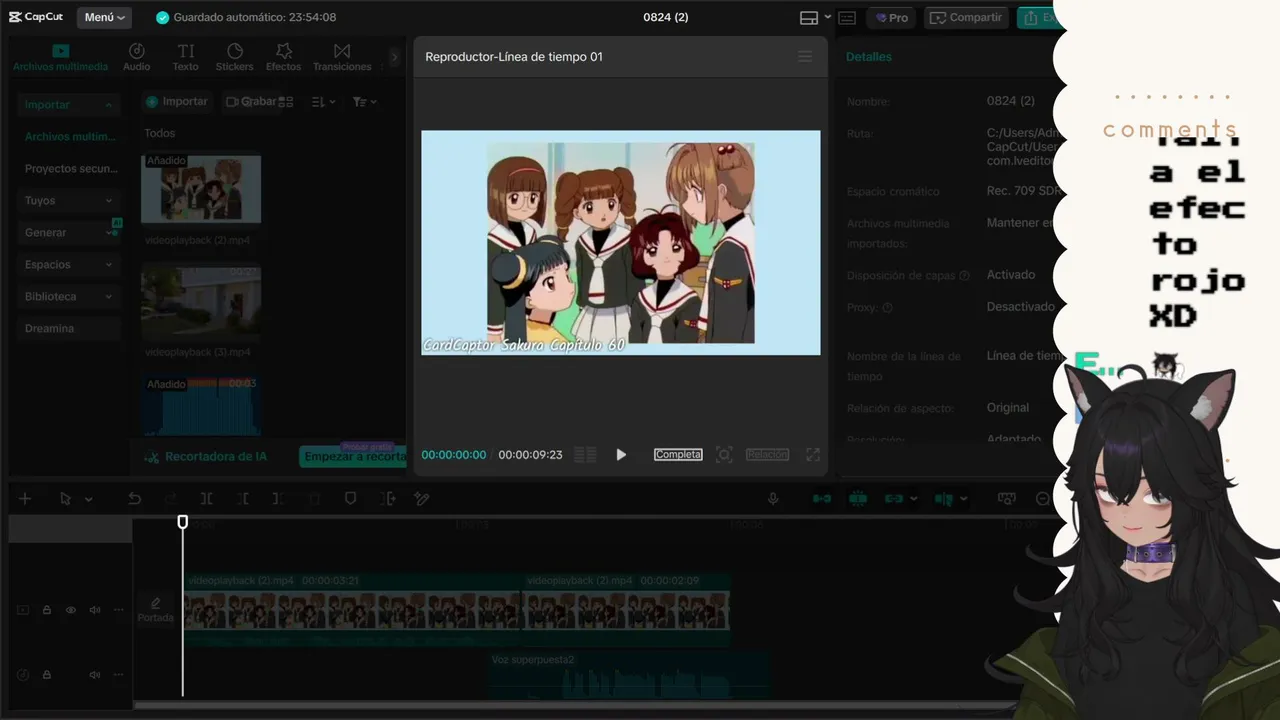Open Dreamina in the sidebar

69,328
